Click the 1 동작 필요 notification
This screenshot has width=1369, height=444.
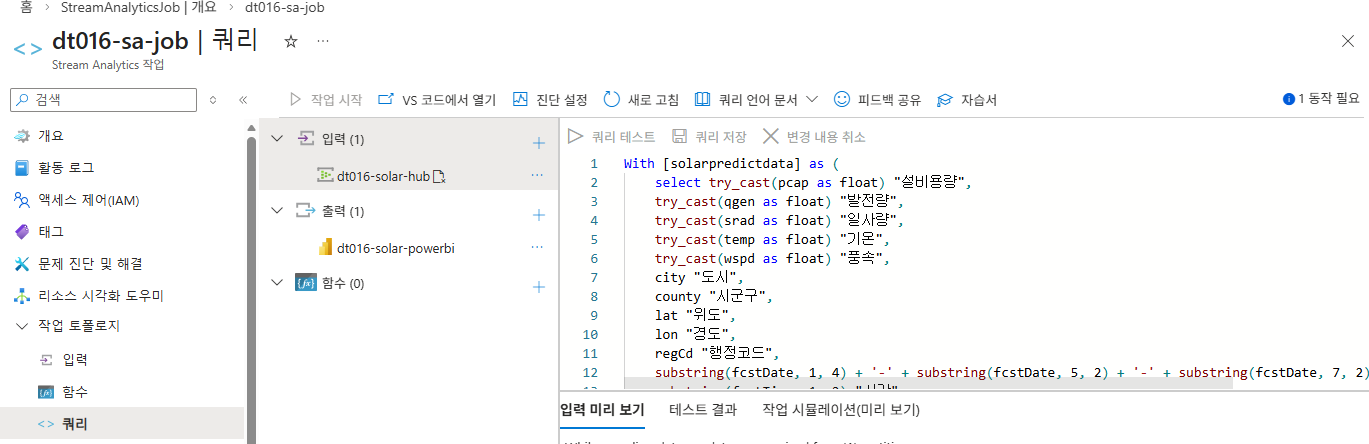[x=1321, y=99]
